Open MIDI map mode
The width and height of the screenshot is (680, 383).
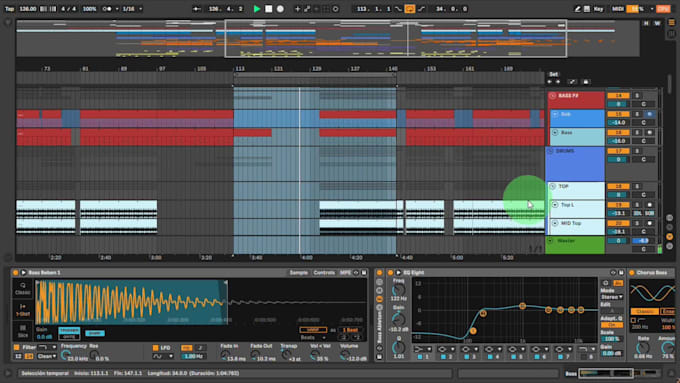pyautogui.click(x=618, y=9)
